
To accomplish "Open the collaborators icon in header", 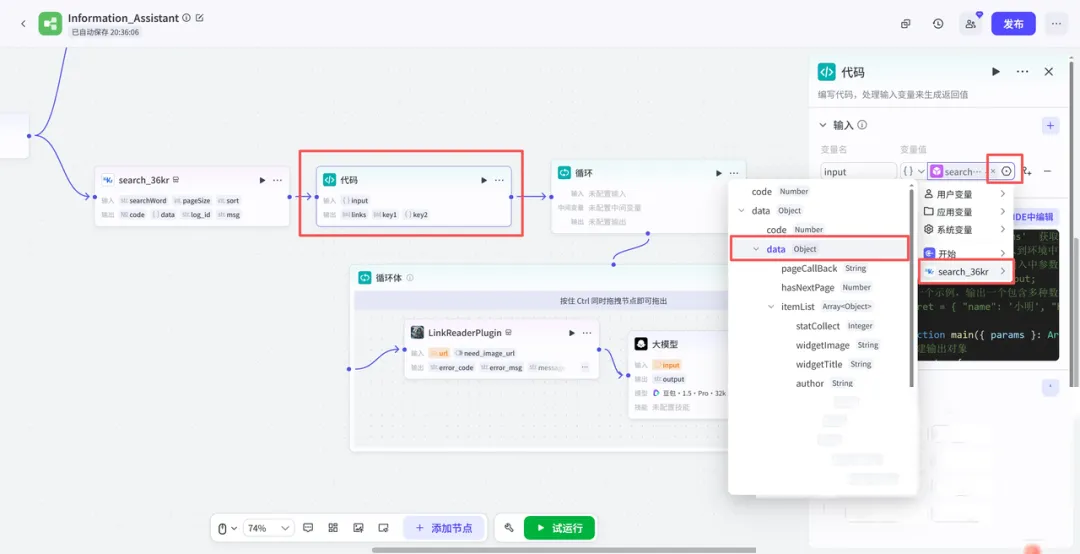I will pos(970,23).
